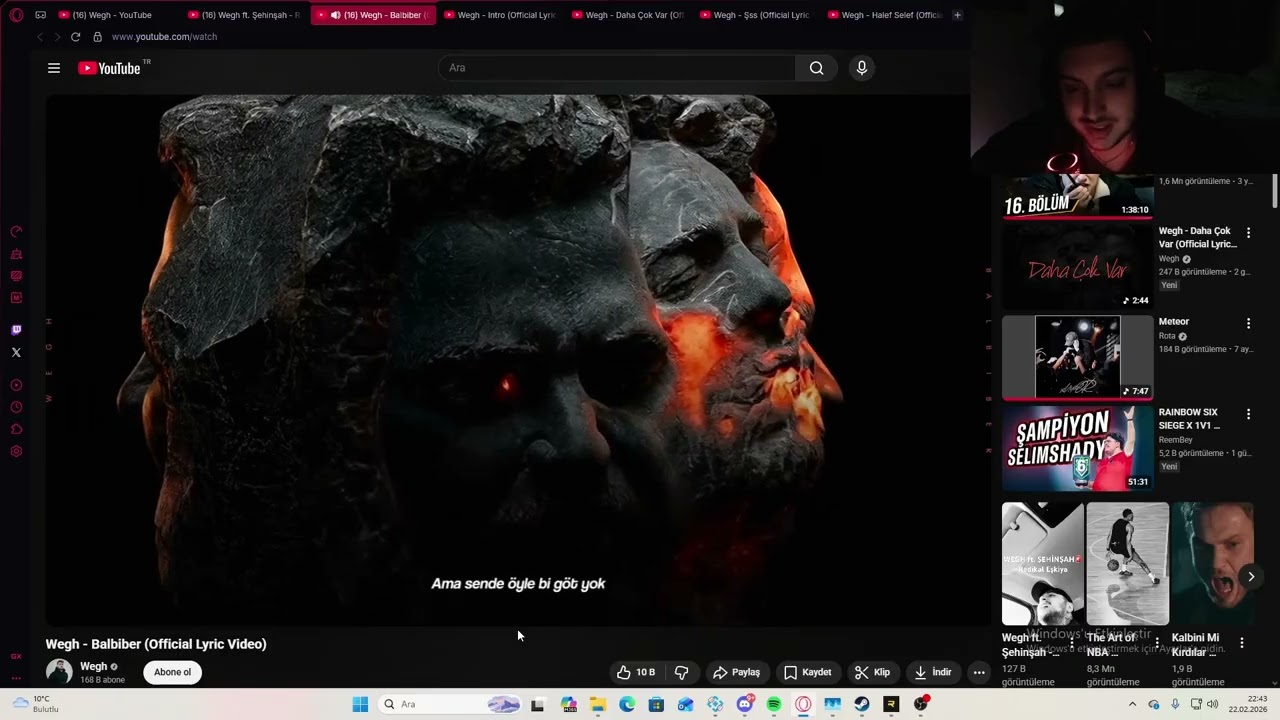Switch to Wegh - Halef Selef tab

pyautogui.click(x=883, y=15)
